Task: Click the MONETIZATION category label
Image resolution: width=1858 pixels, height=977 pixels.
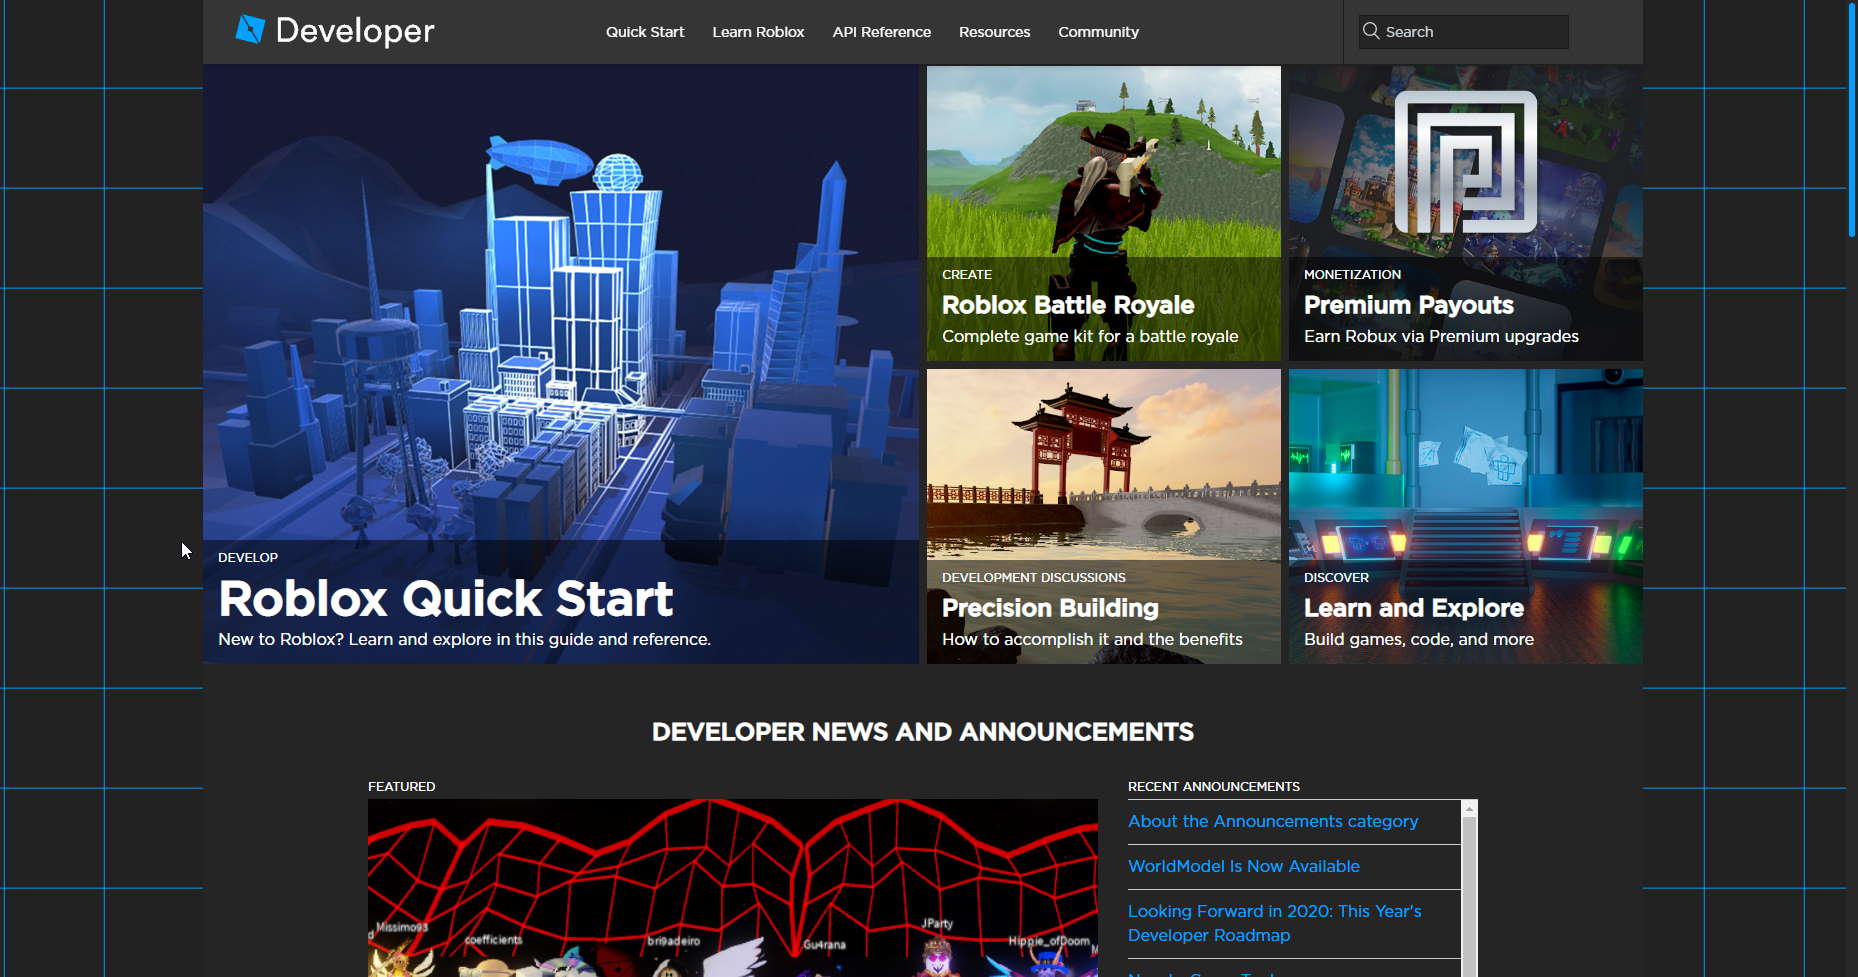Action: coord(1352,274)
